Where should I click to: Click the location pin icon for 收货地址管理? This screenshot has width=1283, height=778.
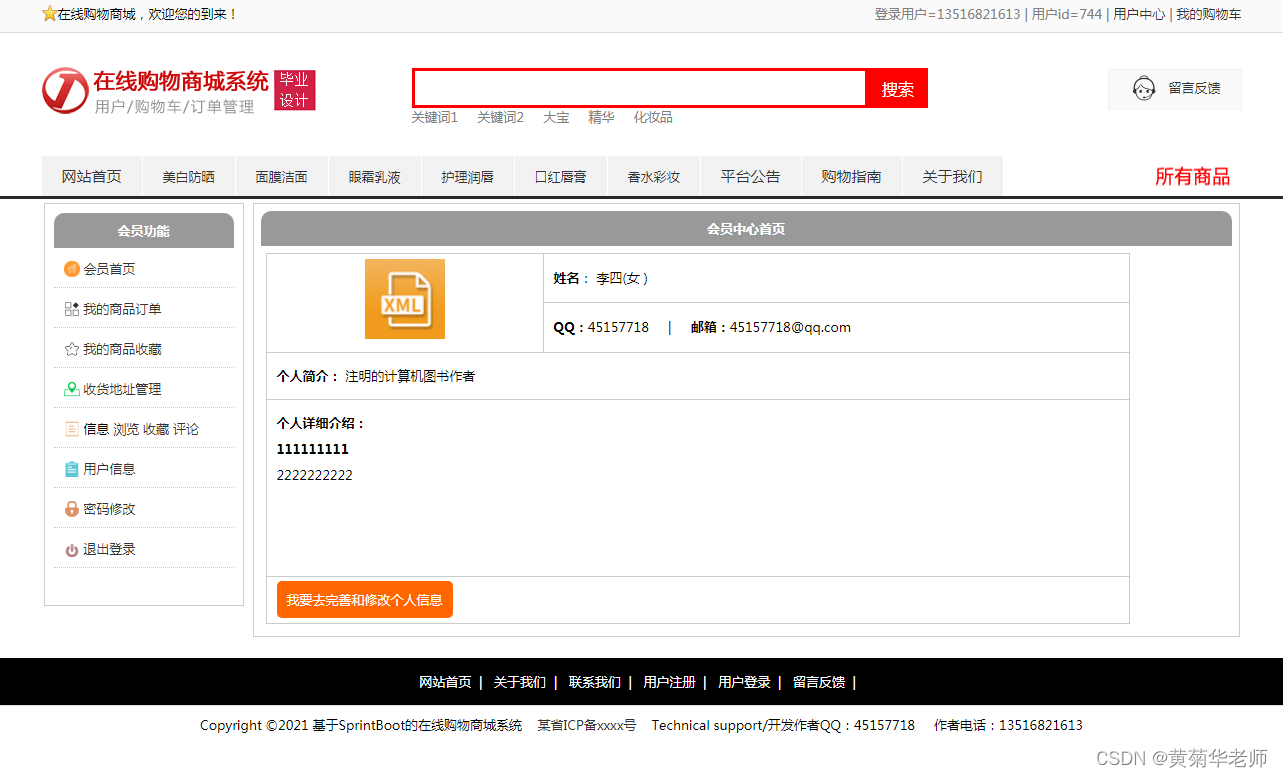(x=71, y=389)
